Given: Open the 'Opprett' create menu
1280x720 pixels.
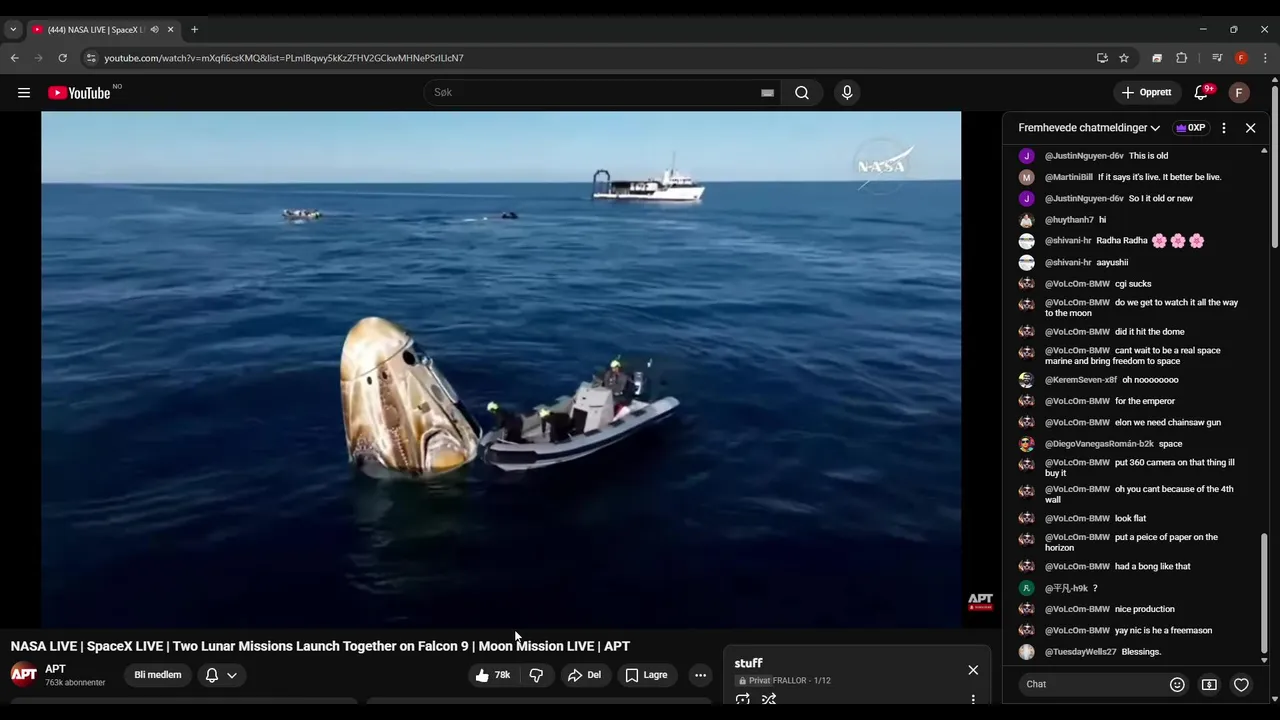Looking at the screenshot, I should point(1147,93).
